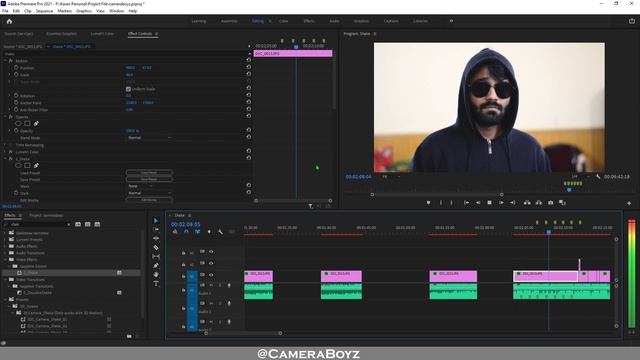Open playback resolution dropdown 1/4

pos(580,176)
